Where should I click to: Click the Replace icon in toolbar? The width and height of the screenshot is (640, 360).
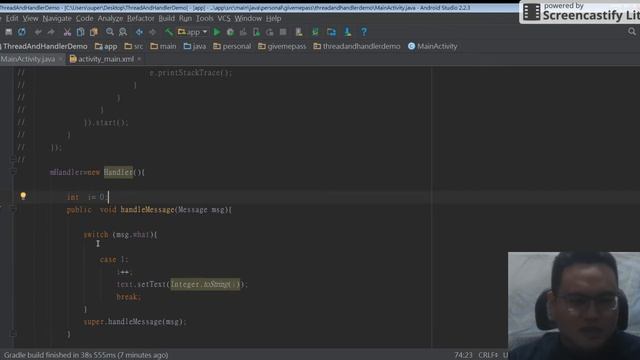(x=123, y=32)
